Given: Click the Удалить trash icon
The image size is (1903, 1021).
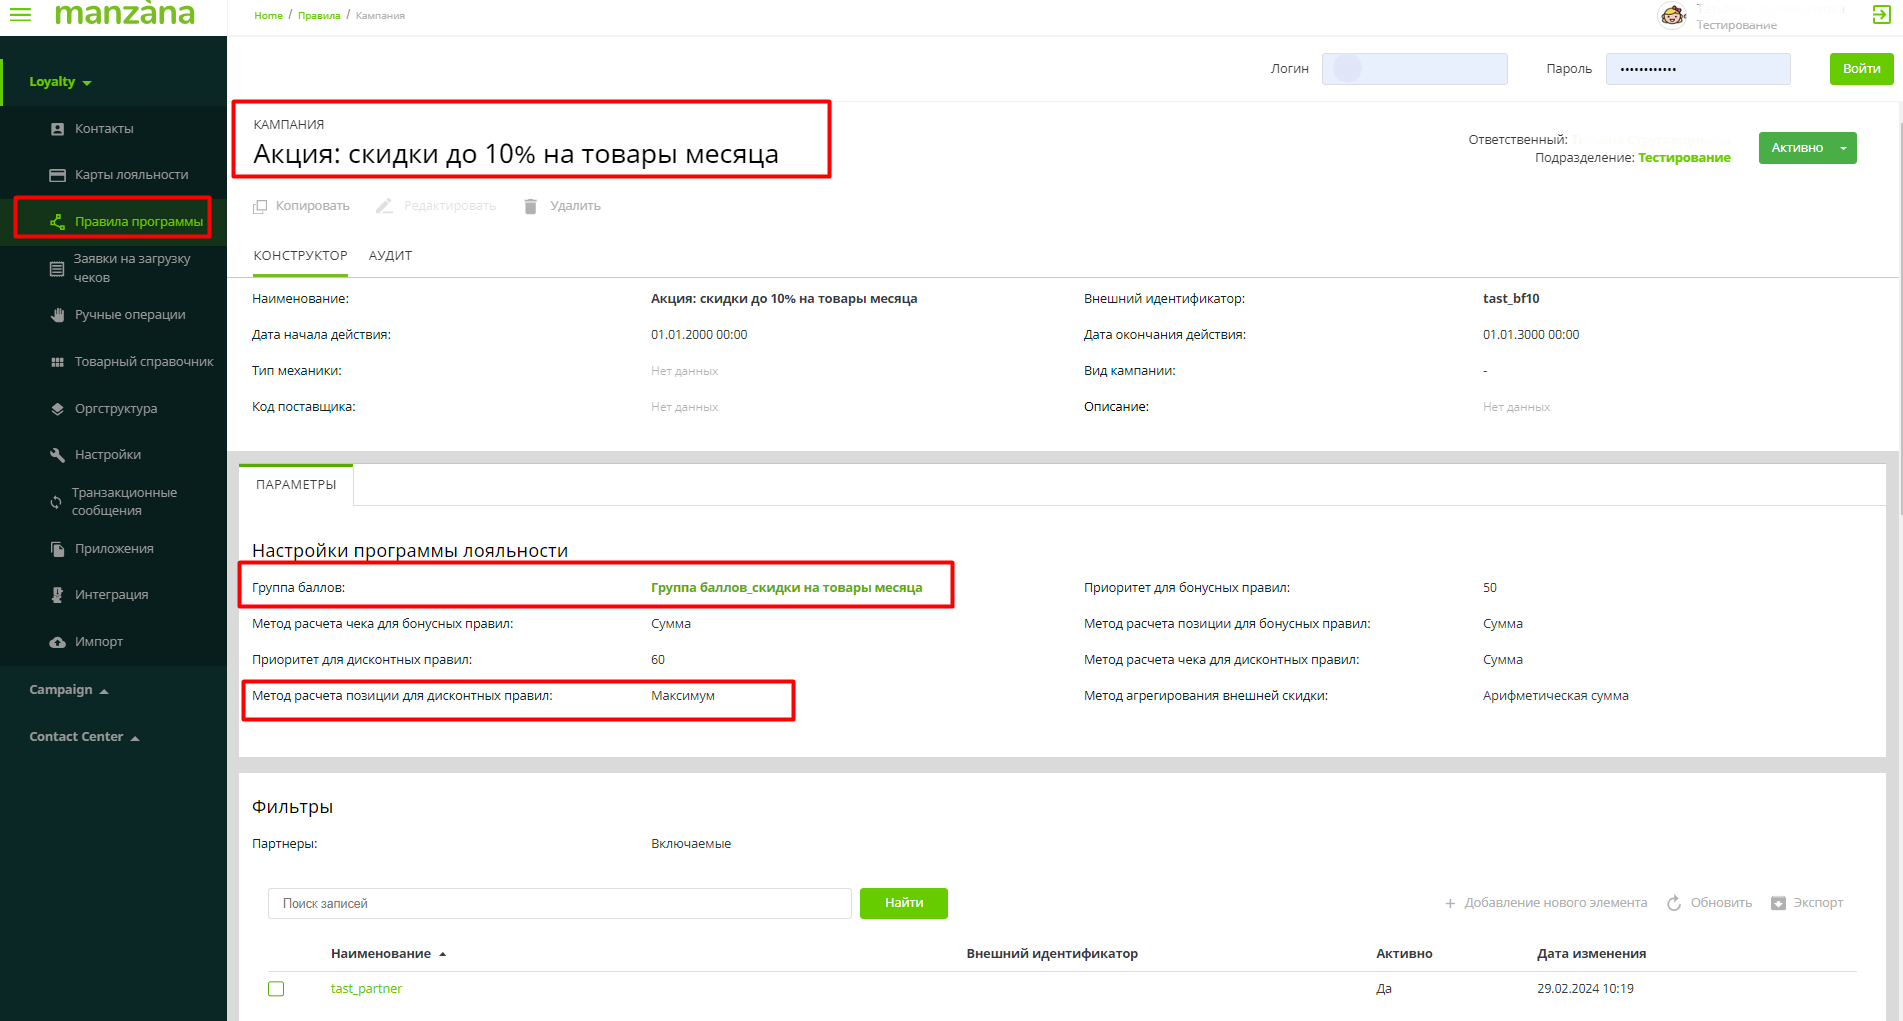Looking at the screenshot, I should (x=531, y=206).
